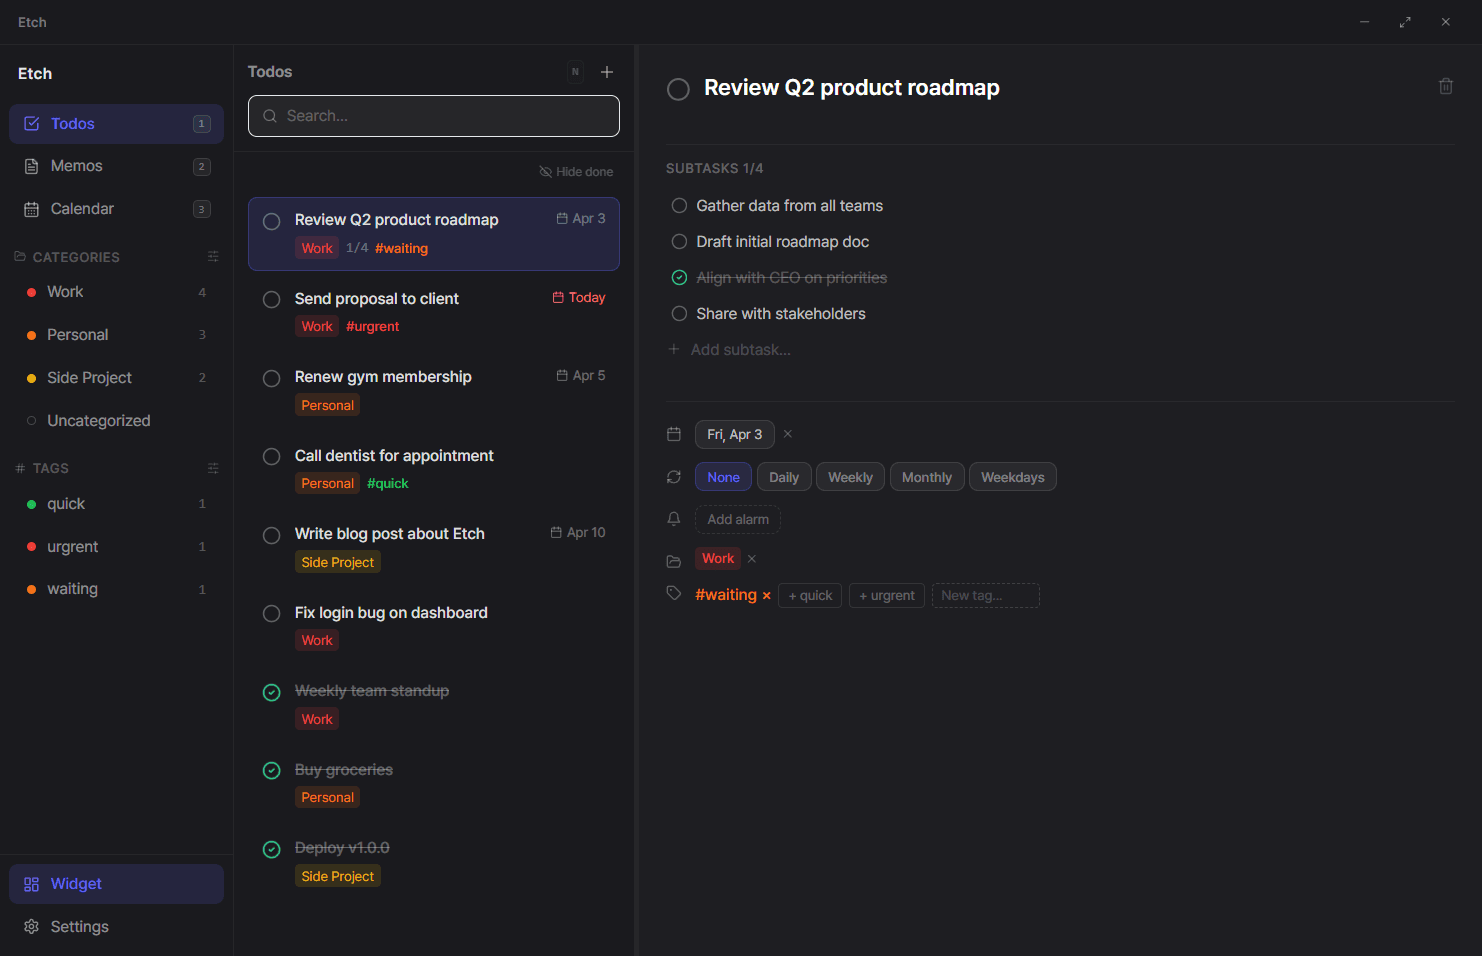Set repeat to Weekly
This screenshot has width=1482, height=956.
pos(850,477)
